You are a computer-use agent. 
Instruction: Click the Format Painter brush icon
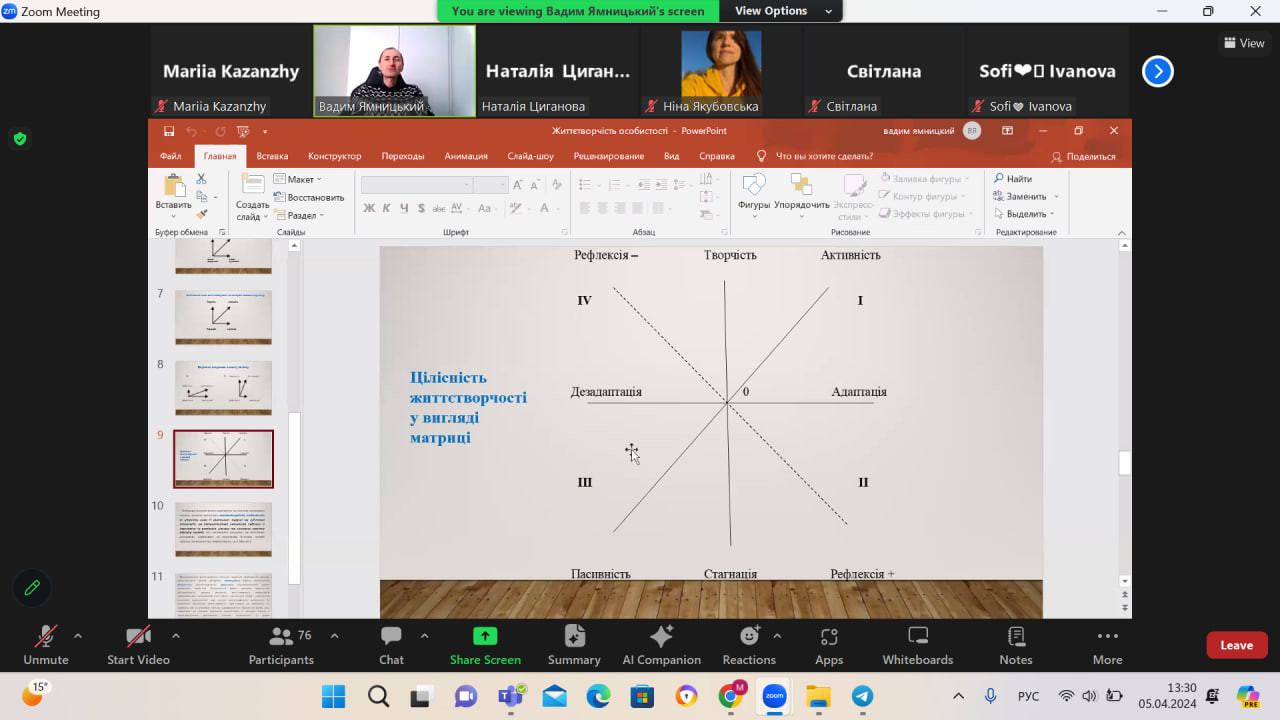201,214
